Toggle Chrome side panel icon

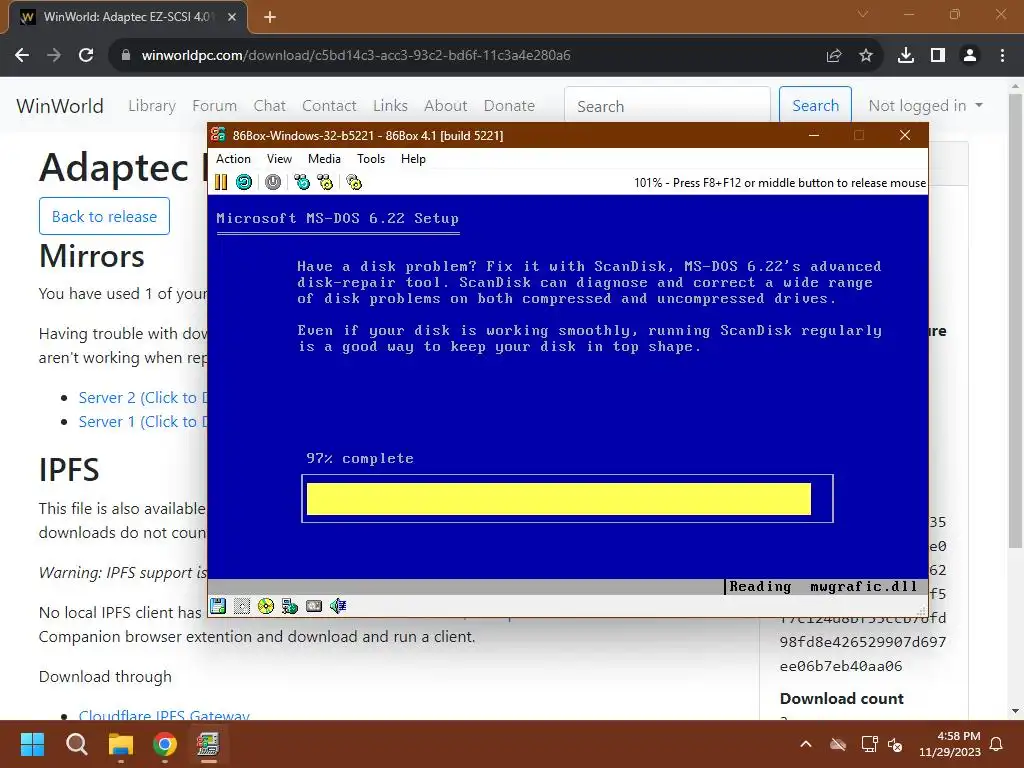click(x=938, y=56)
